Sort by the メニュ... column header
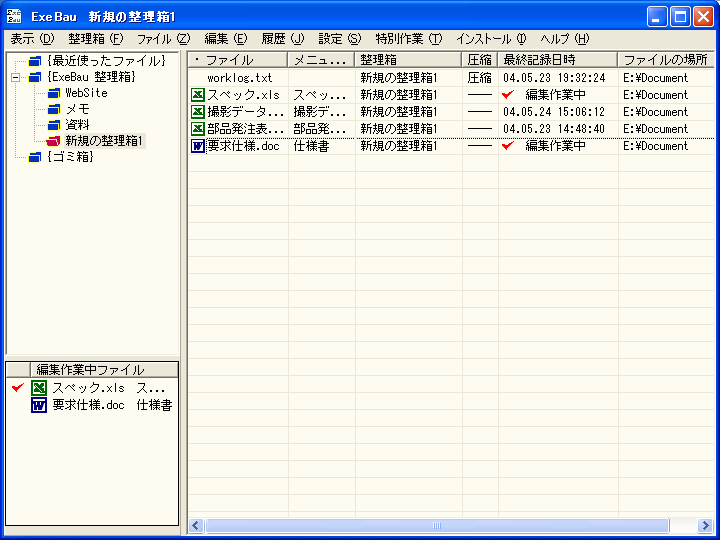720x540 pixels. click(x=321, y=60)
